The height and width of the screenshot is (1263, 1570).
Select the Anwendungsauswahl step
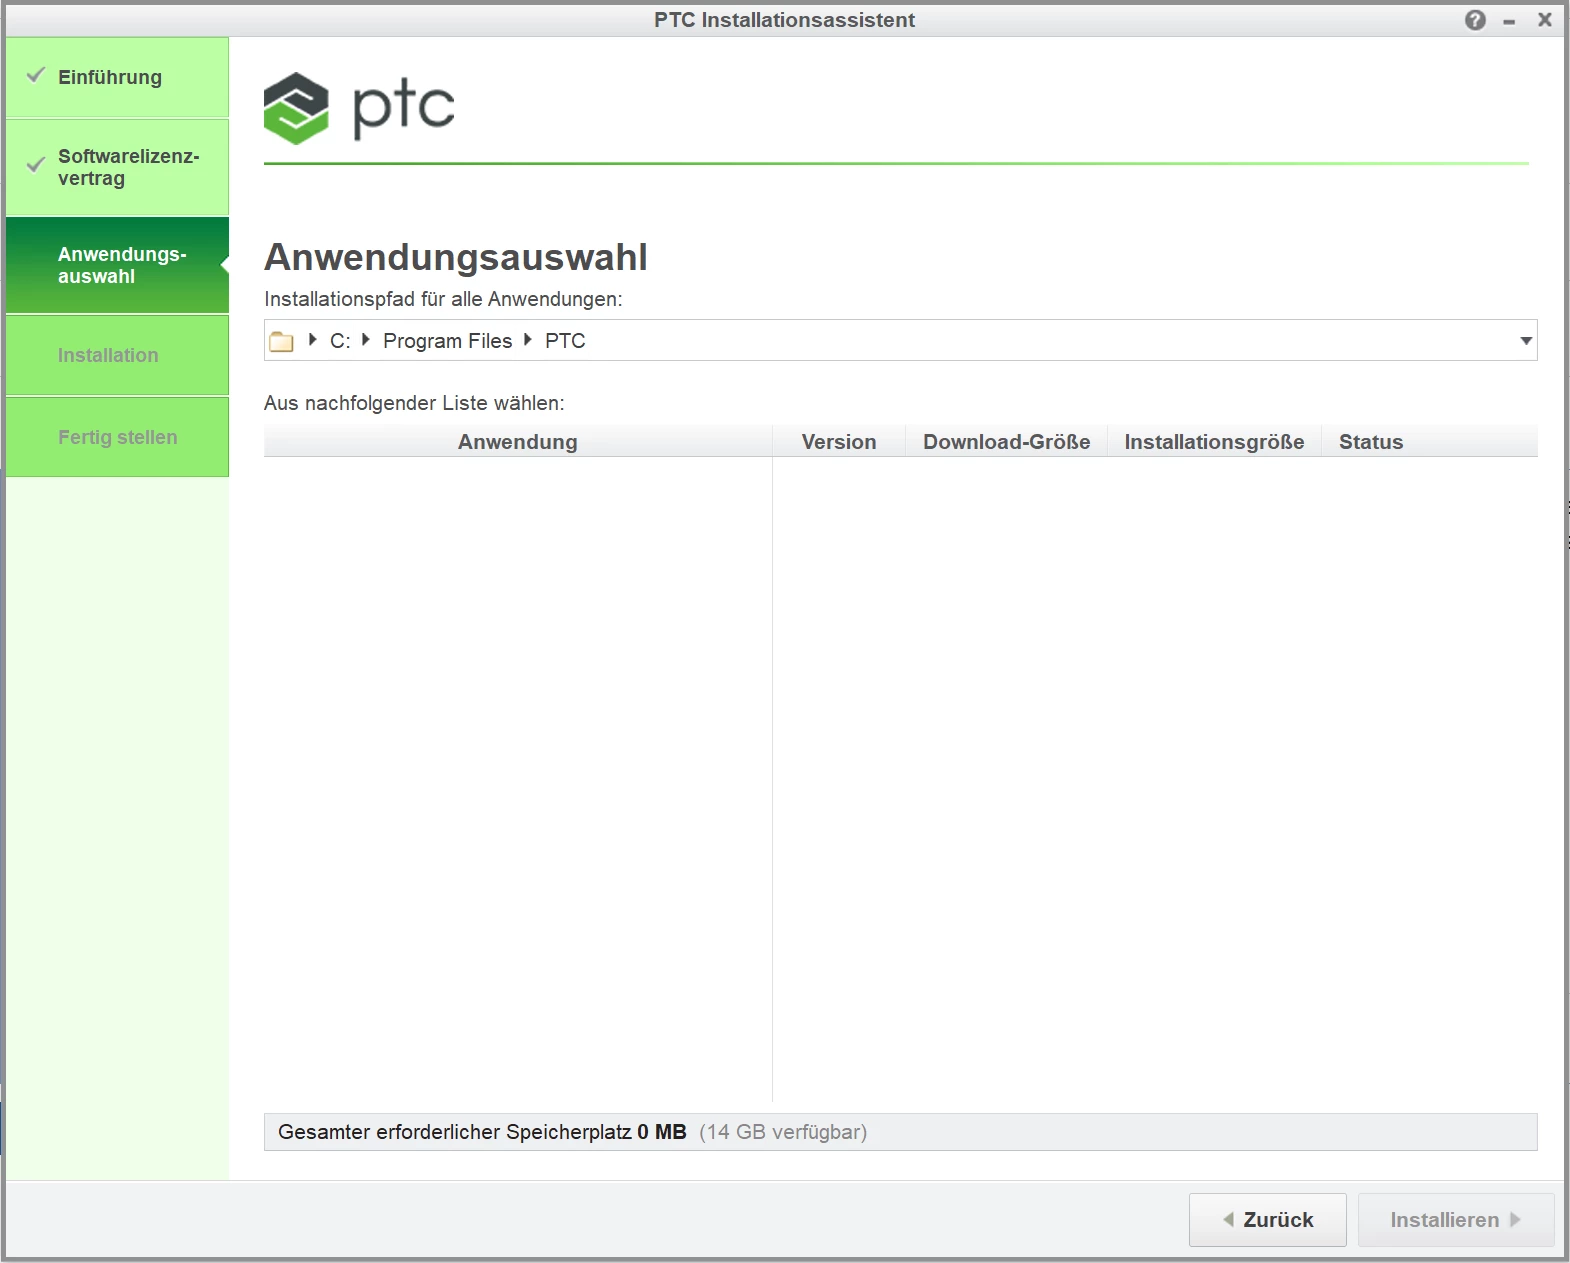pyautogui.click(x=117, y=265)
